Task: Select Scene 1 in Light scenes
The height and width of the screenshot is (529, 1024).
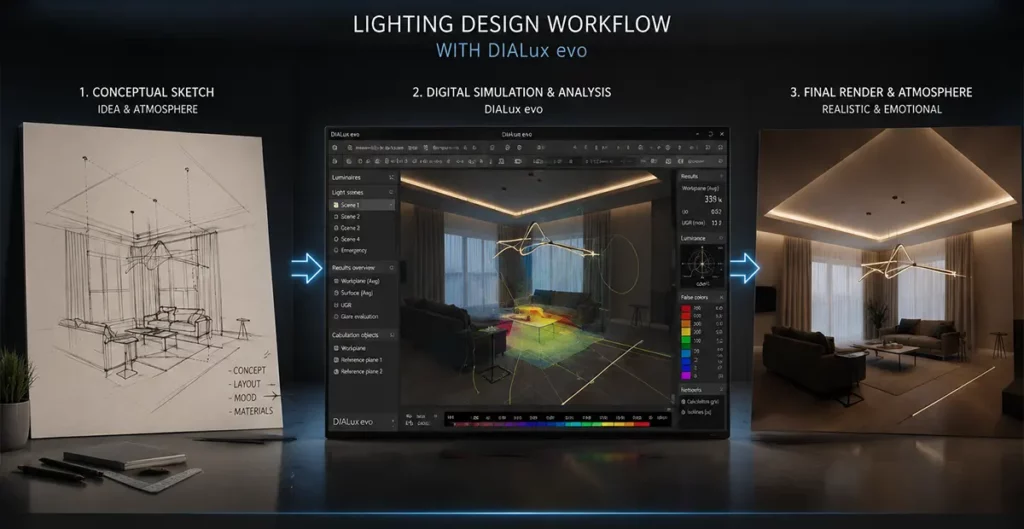Action: point(362,205)
